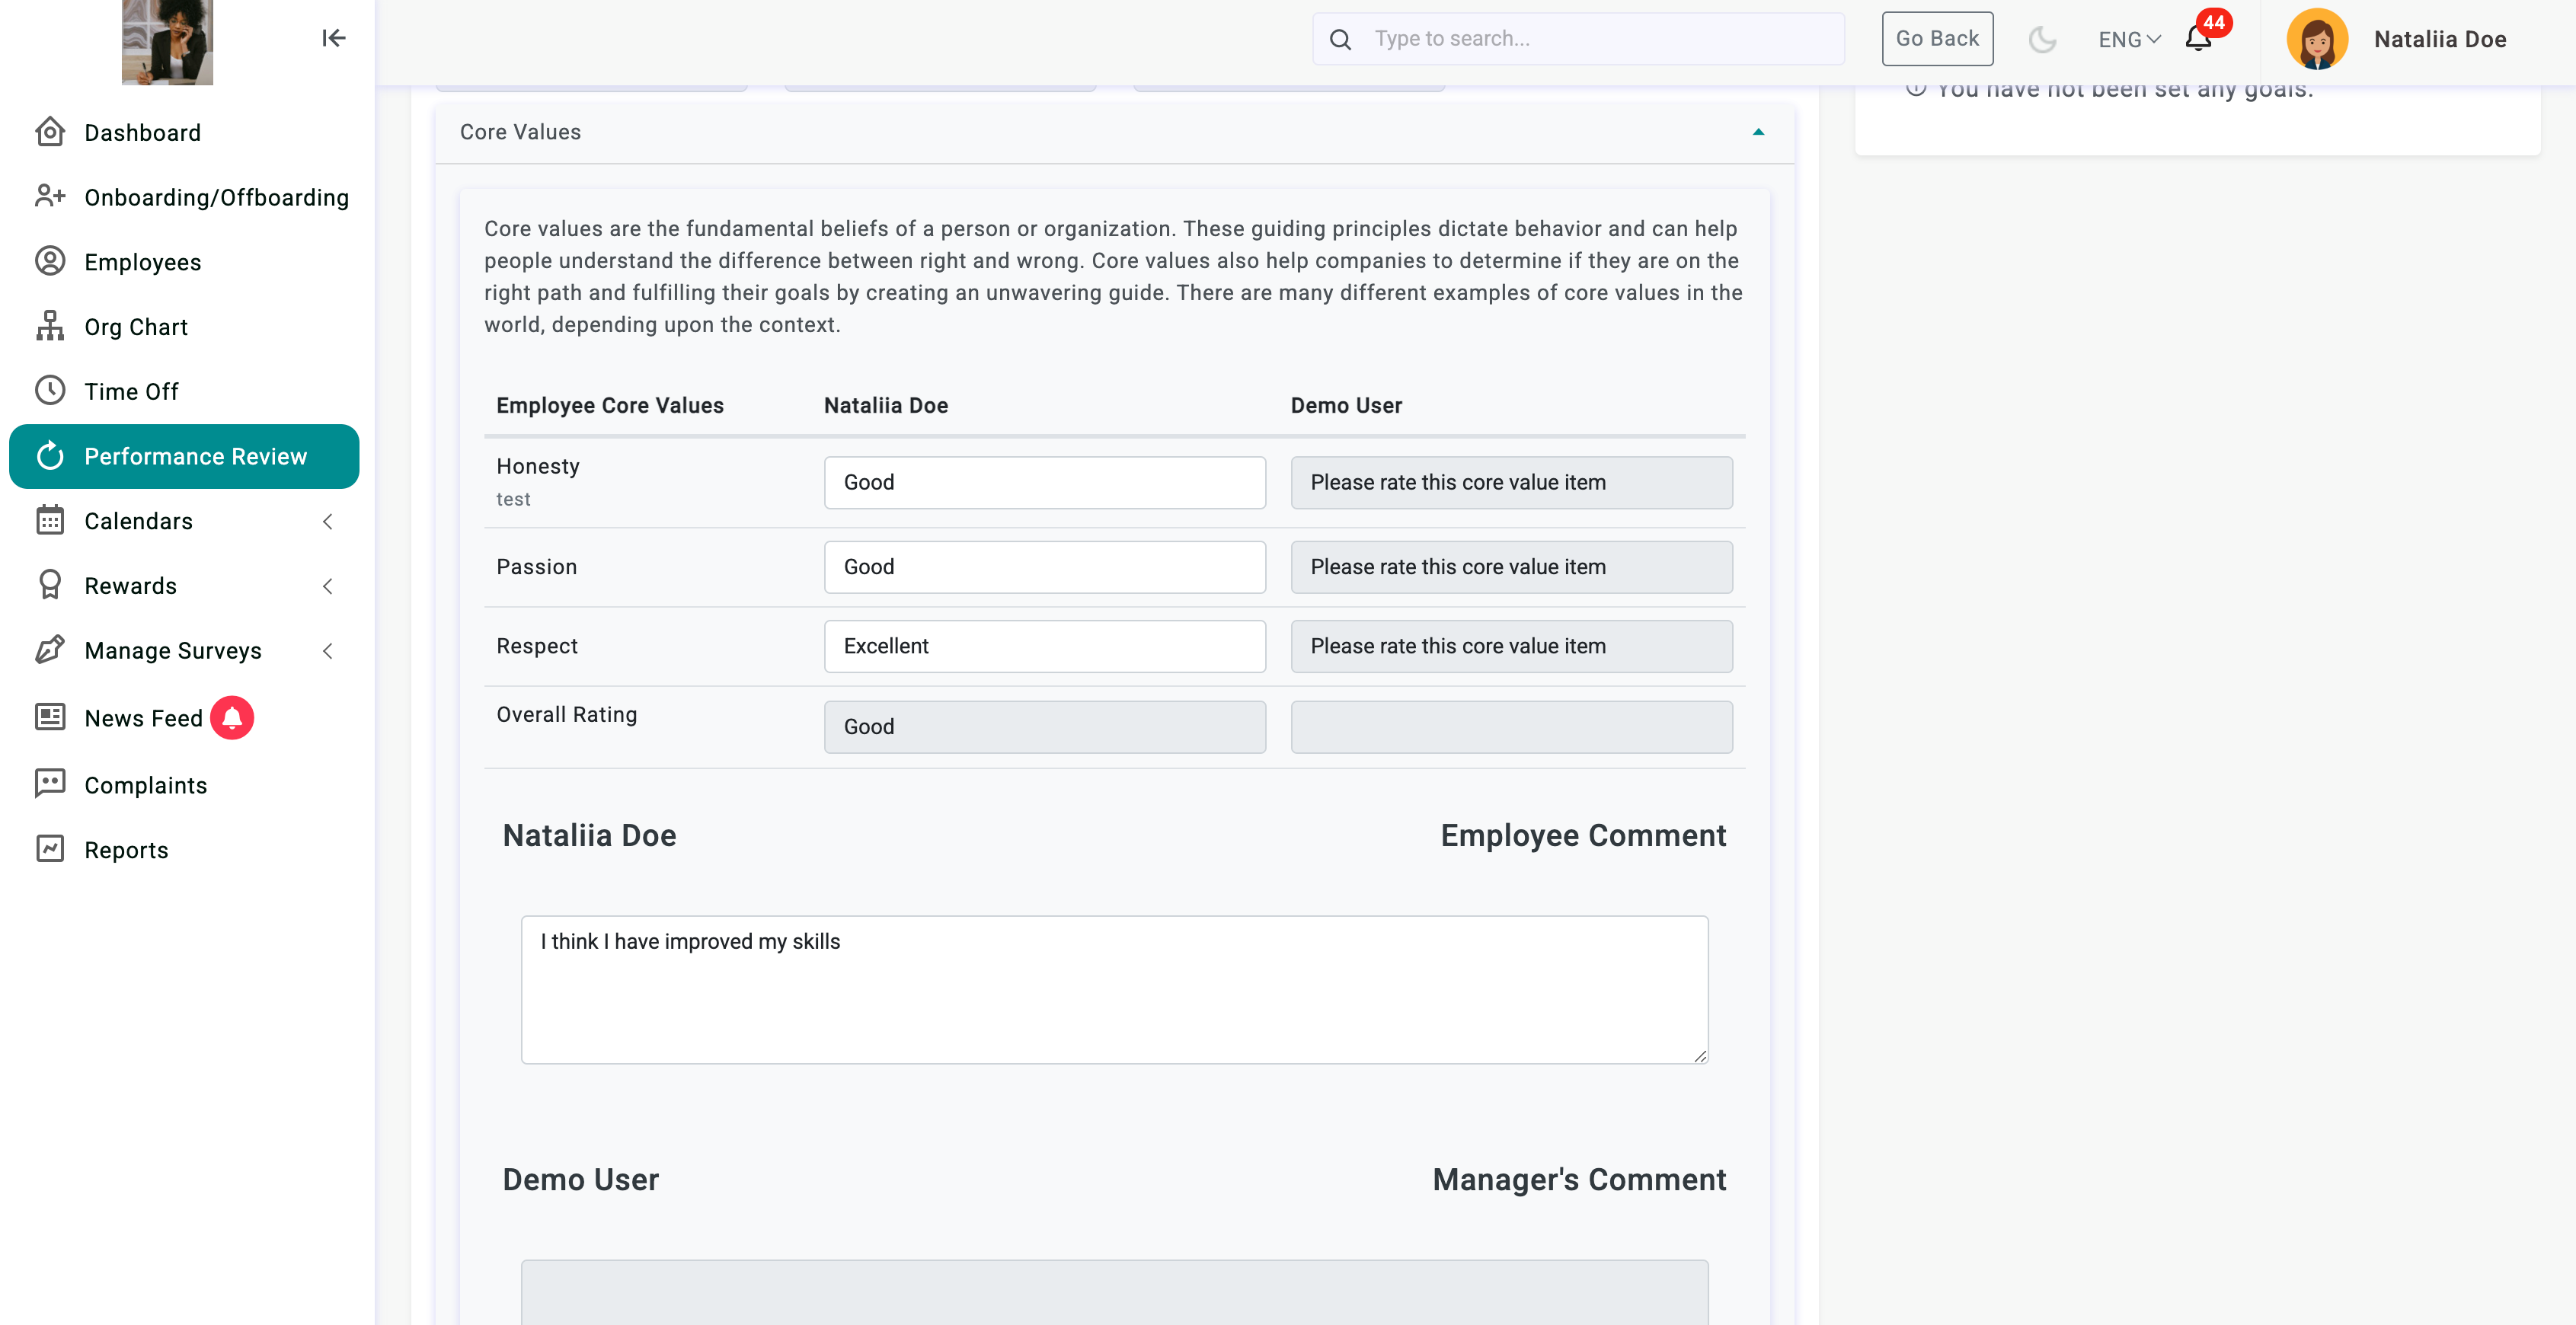Click the Rewards ribbon icon

pyautogui.click(x=50, y=585)
